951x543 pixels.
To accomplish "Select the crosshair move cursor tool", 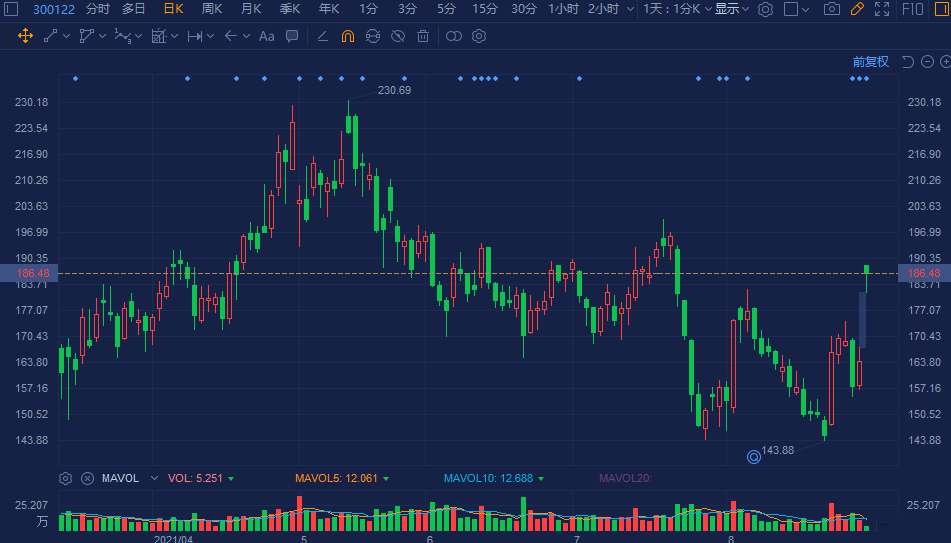I will point(25,37).
